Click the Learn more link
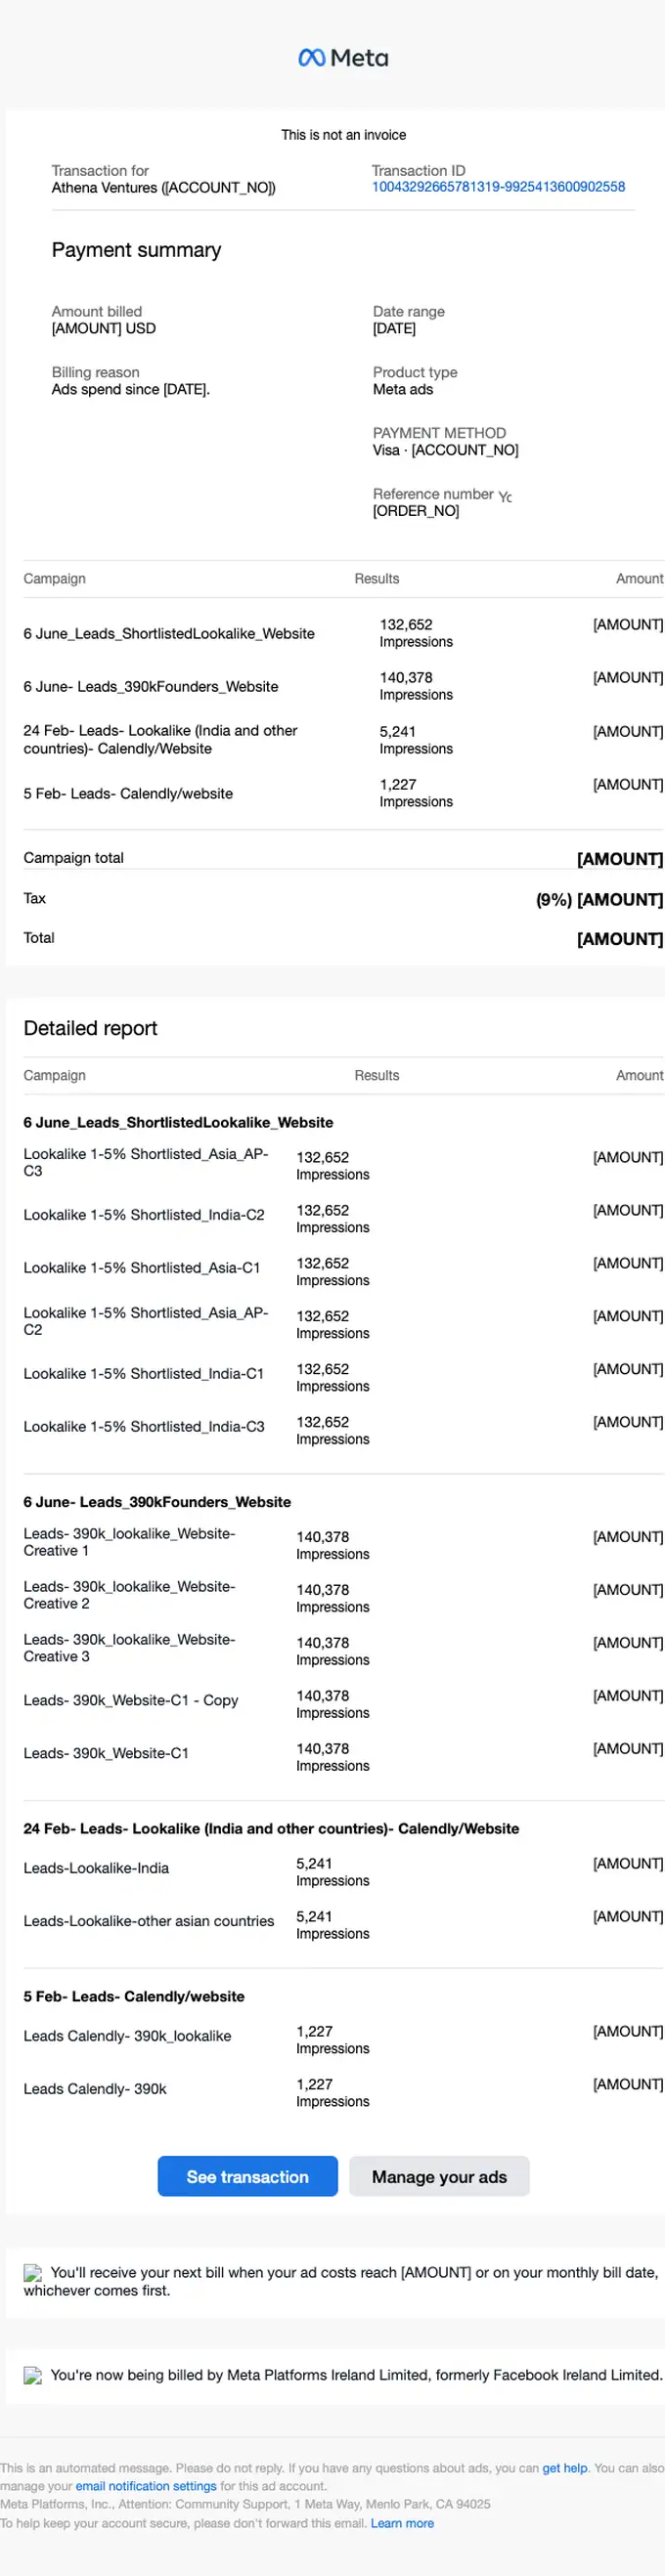This screenshot has width=665, height=2576. (x=402, y=2522)
